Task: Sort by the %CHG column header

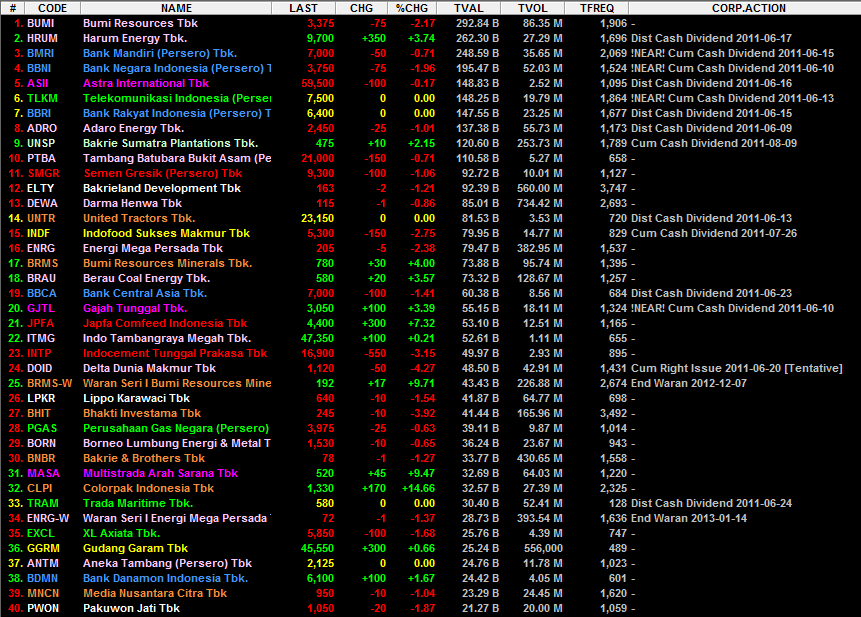Action: click(412, 8)
